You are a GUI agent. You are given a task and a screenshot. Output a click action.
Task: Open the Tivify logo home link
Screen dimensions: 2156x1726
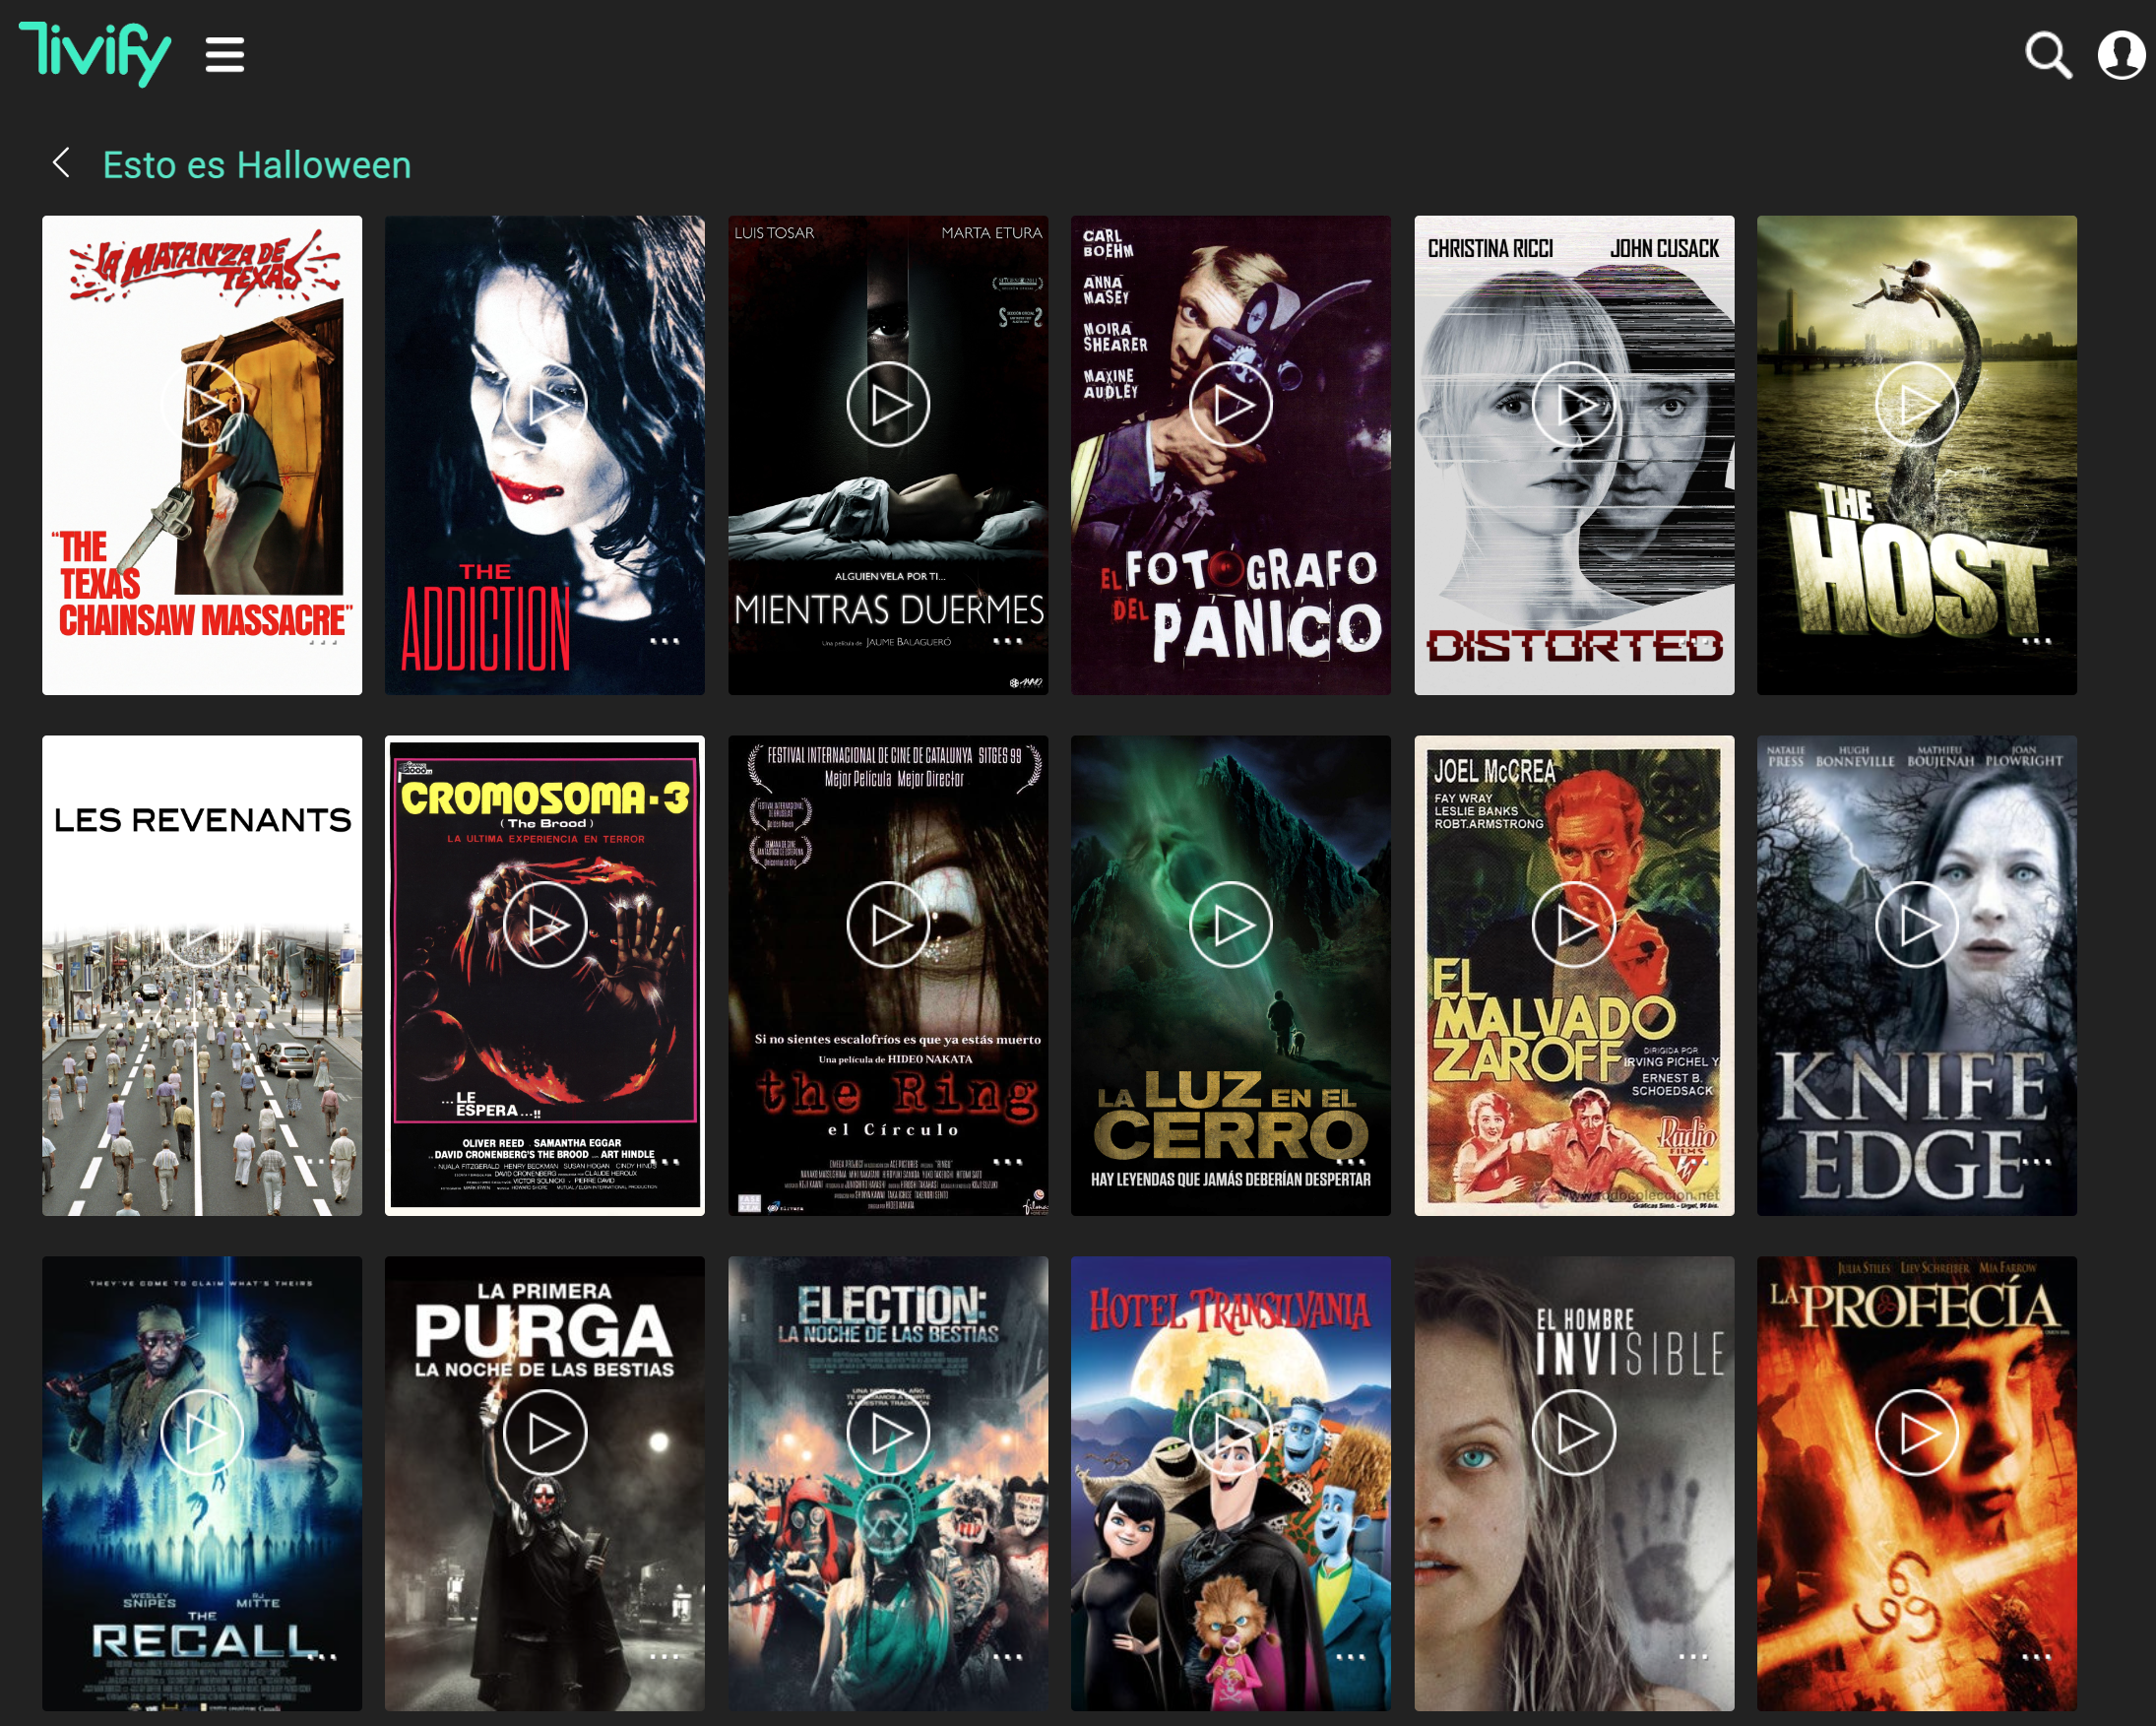[x=95, y=54]
